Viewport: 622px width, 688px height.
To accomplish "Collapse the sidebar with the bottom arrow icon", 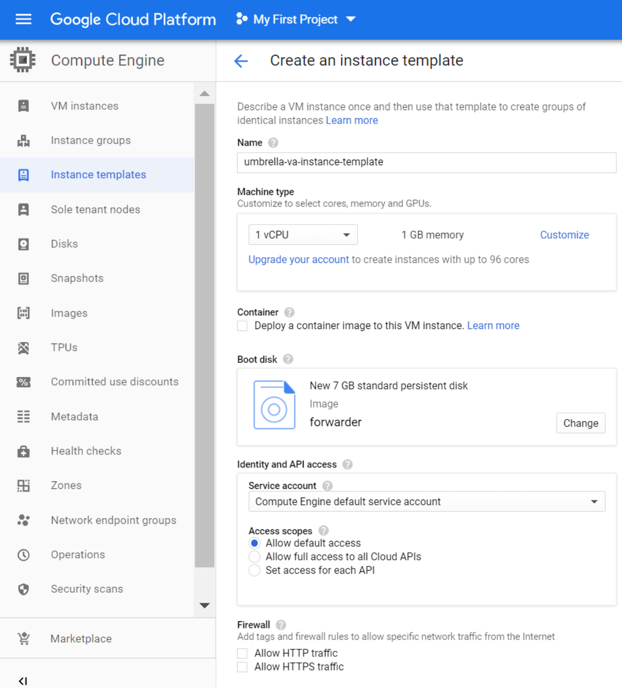I will pos(23,681).
